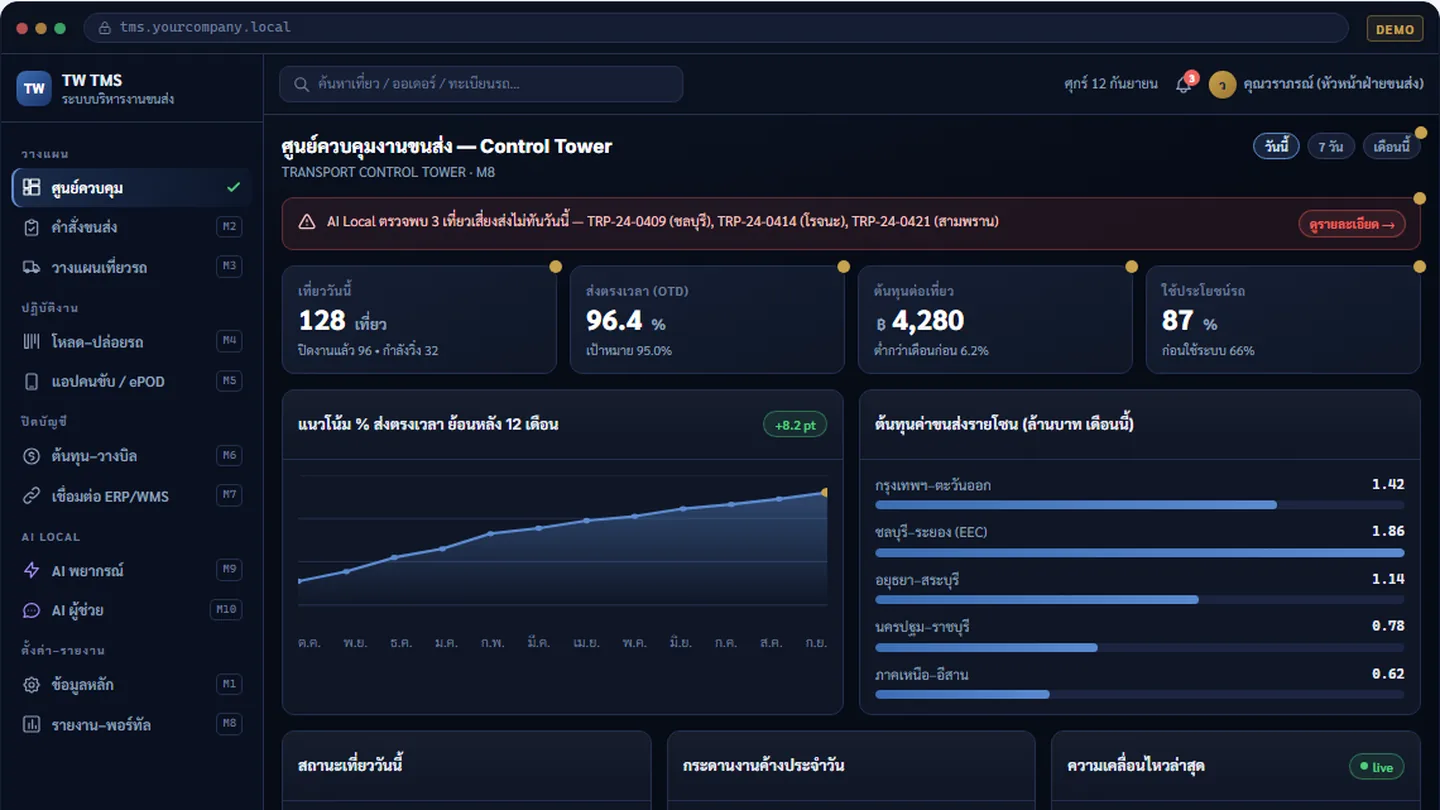
Task: Click the ใช้ประโยชน์รถ 87% card
Action: [1283, 320]
